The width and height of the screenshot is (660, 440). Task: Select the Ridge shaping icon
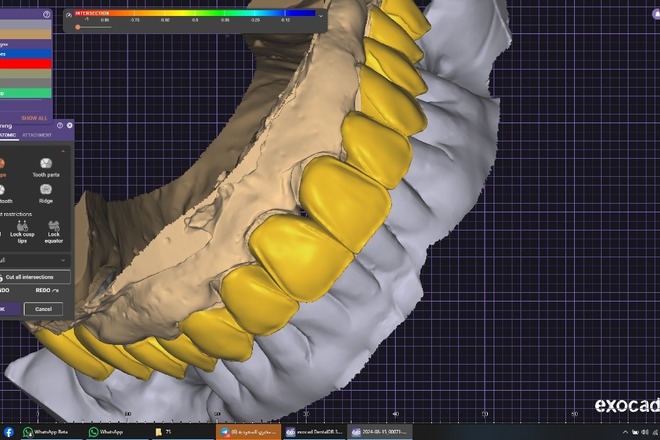46,192
